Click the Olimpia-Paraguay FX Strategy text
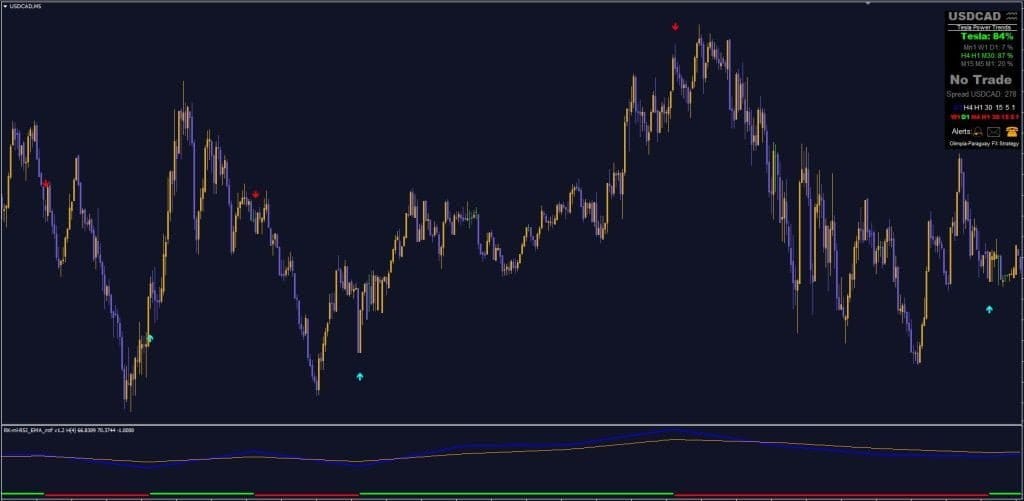Screen dimensions: 1024x501 tap(983, 144)
